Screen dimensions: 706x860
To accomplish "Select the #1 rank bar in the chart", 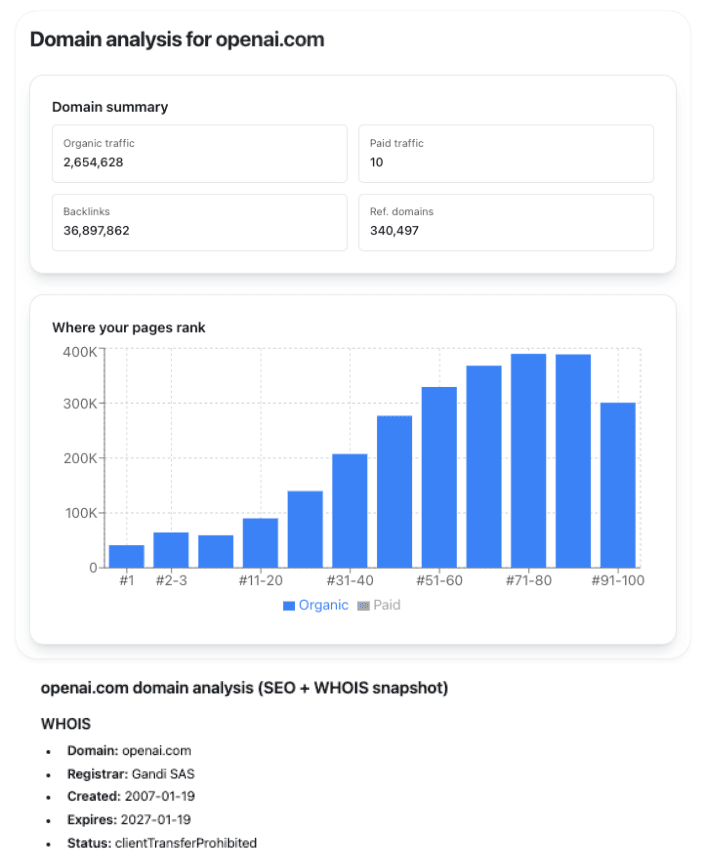I will pyautogui.click(x=127, y=556).
